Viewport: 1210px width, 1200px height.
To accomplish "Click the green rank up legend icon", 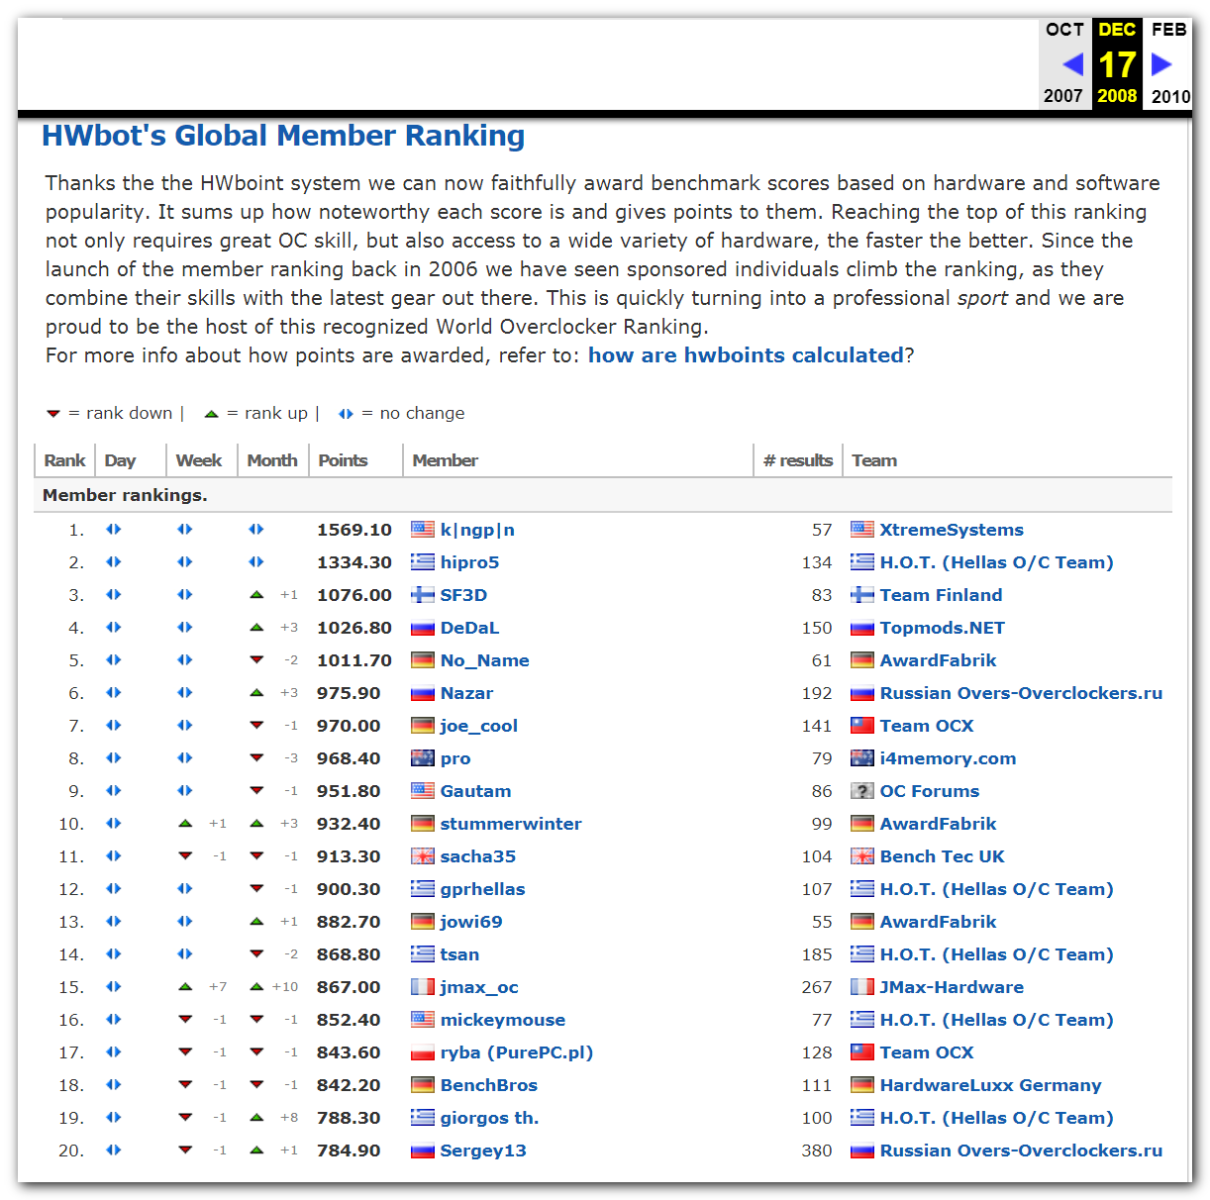I will tap(211, 414).
